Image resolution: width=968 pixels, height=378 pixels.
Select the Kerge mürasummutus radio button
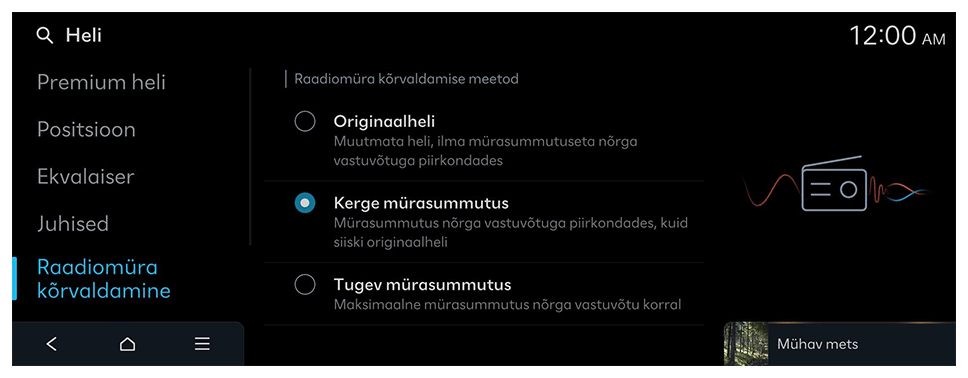point(305,203)
